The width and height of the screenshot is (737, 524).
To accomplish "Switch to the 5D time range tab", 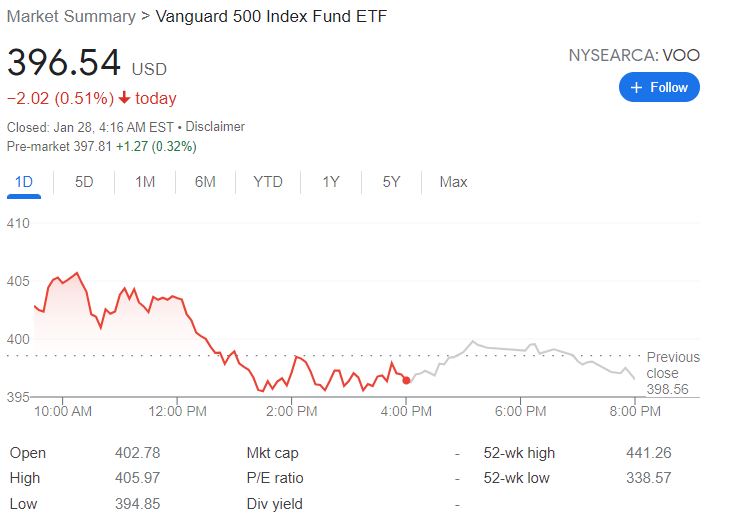I will point(84,182).
